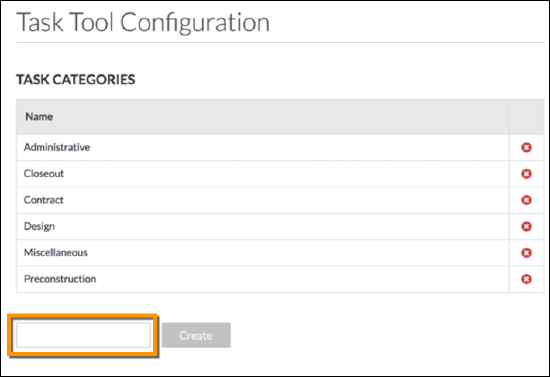Select the Miscellaneous category name
Image resolution: width=550 pixels, height=377 pixels.
tap(56, 253)
